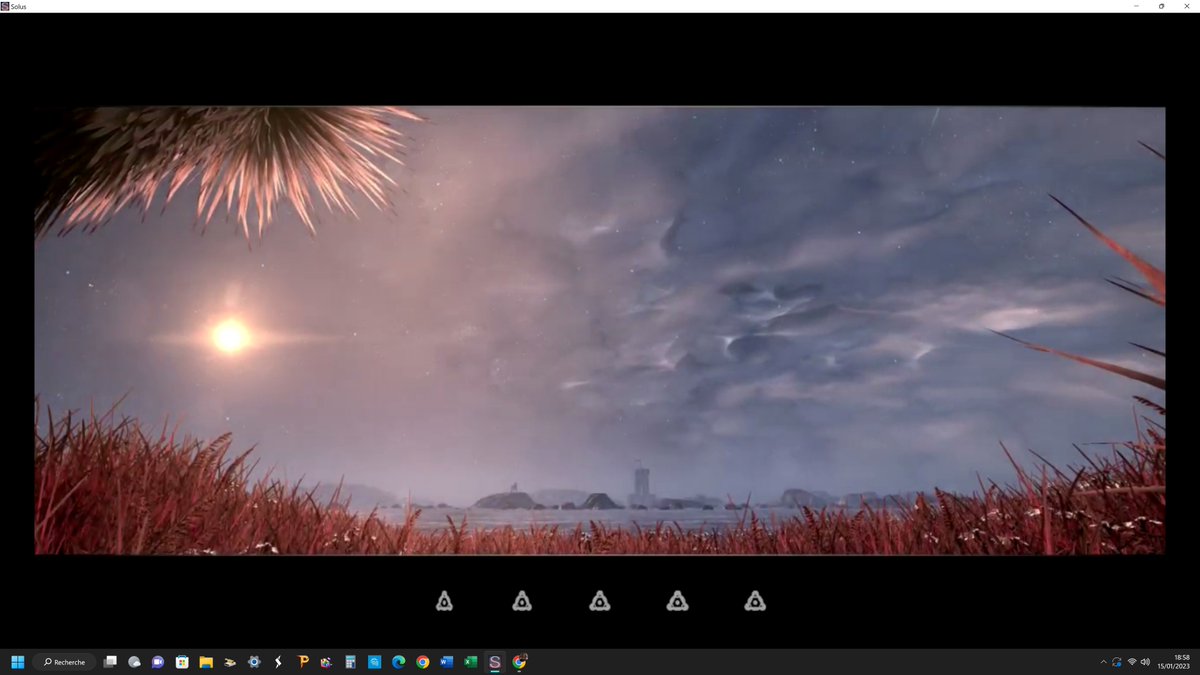
Task: Open Microsoft Word from the taskbar
Action: click(447, 662)
